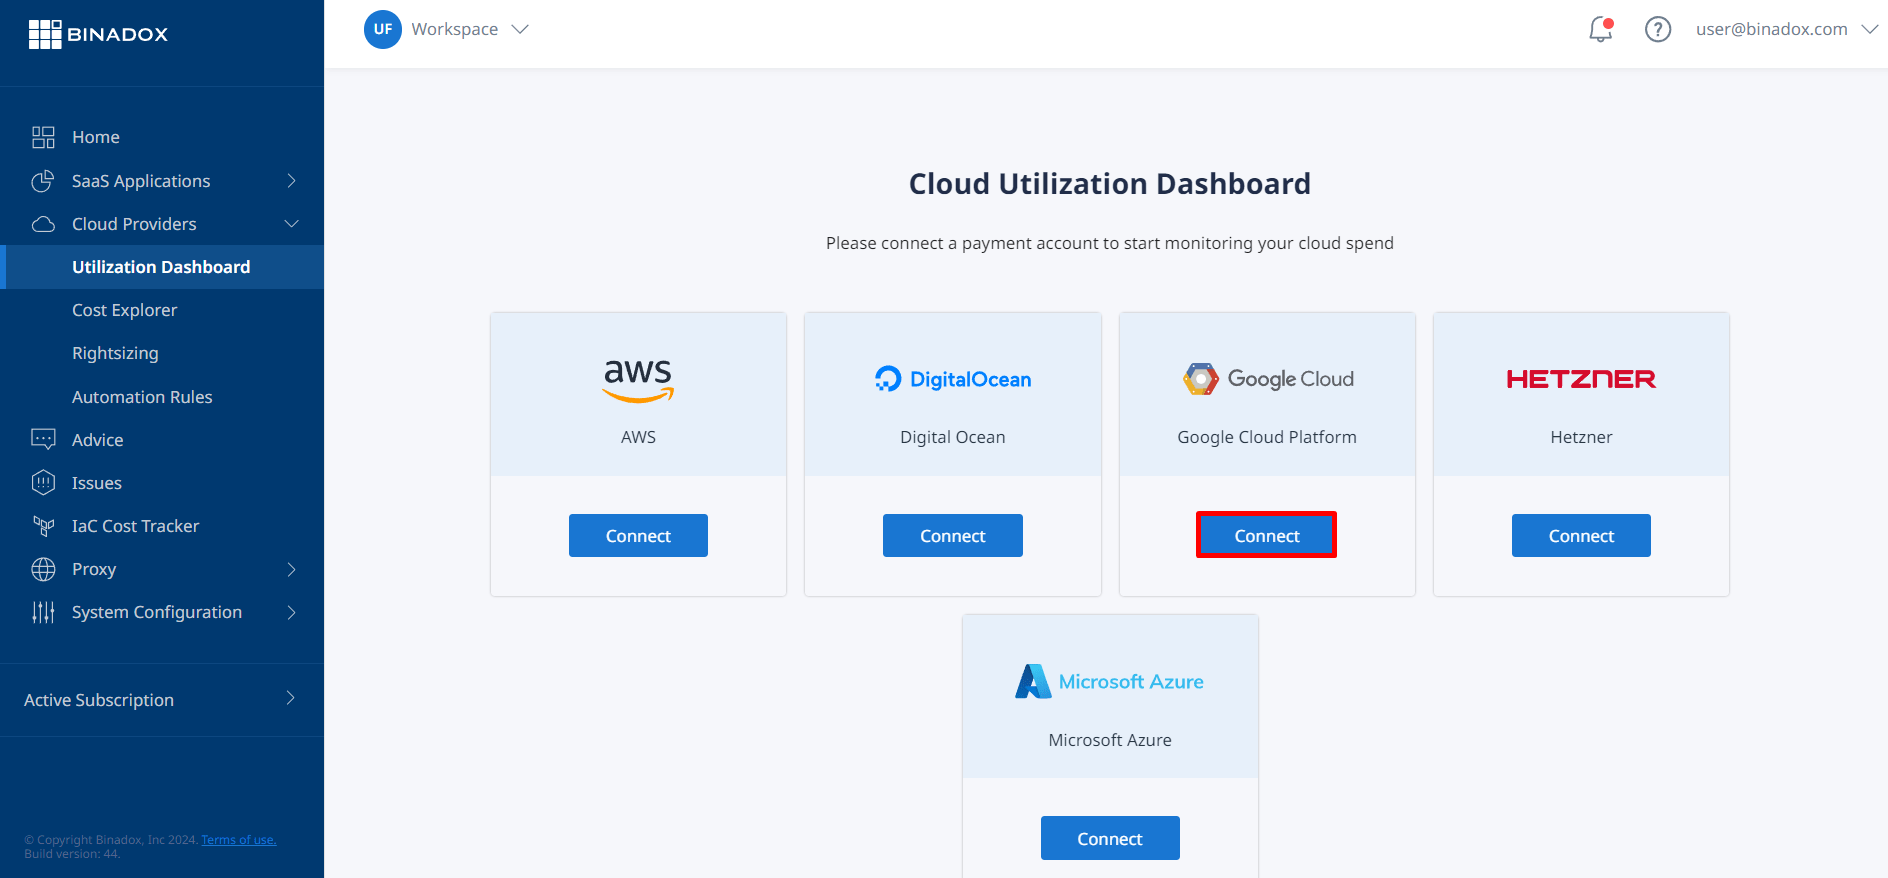This screenshot has height=878, width=1888.
Task: Click the System Configuration sliders icon
Action: pos(43,612)
